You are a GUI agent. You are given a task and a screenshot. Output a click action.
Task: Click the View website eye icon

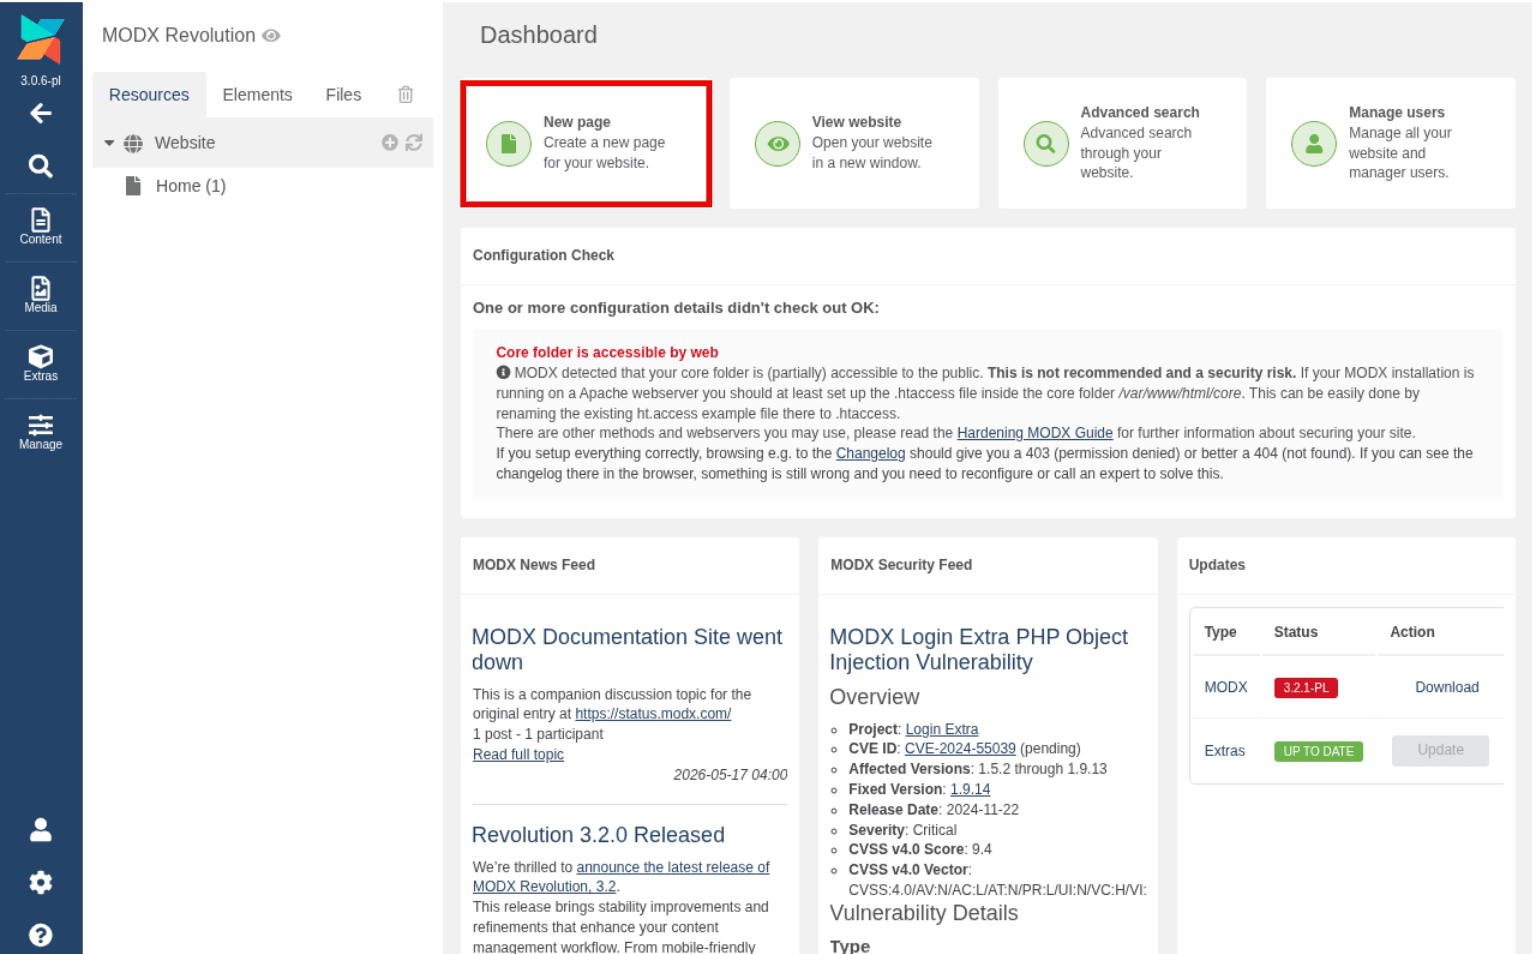point(777,144)
